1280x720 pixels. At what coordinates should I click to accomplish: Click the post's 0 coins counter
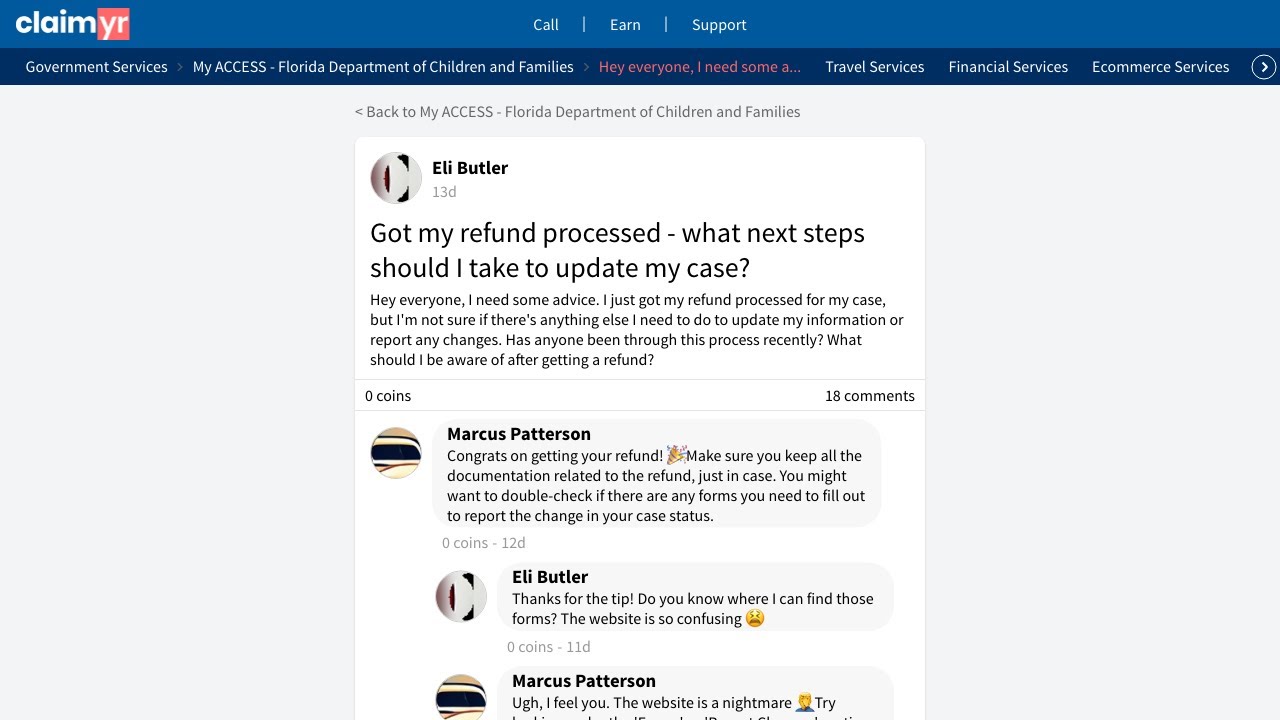[388, 396]
